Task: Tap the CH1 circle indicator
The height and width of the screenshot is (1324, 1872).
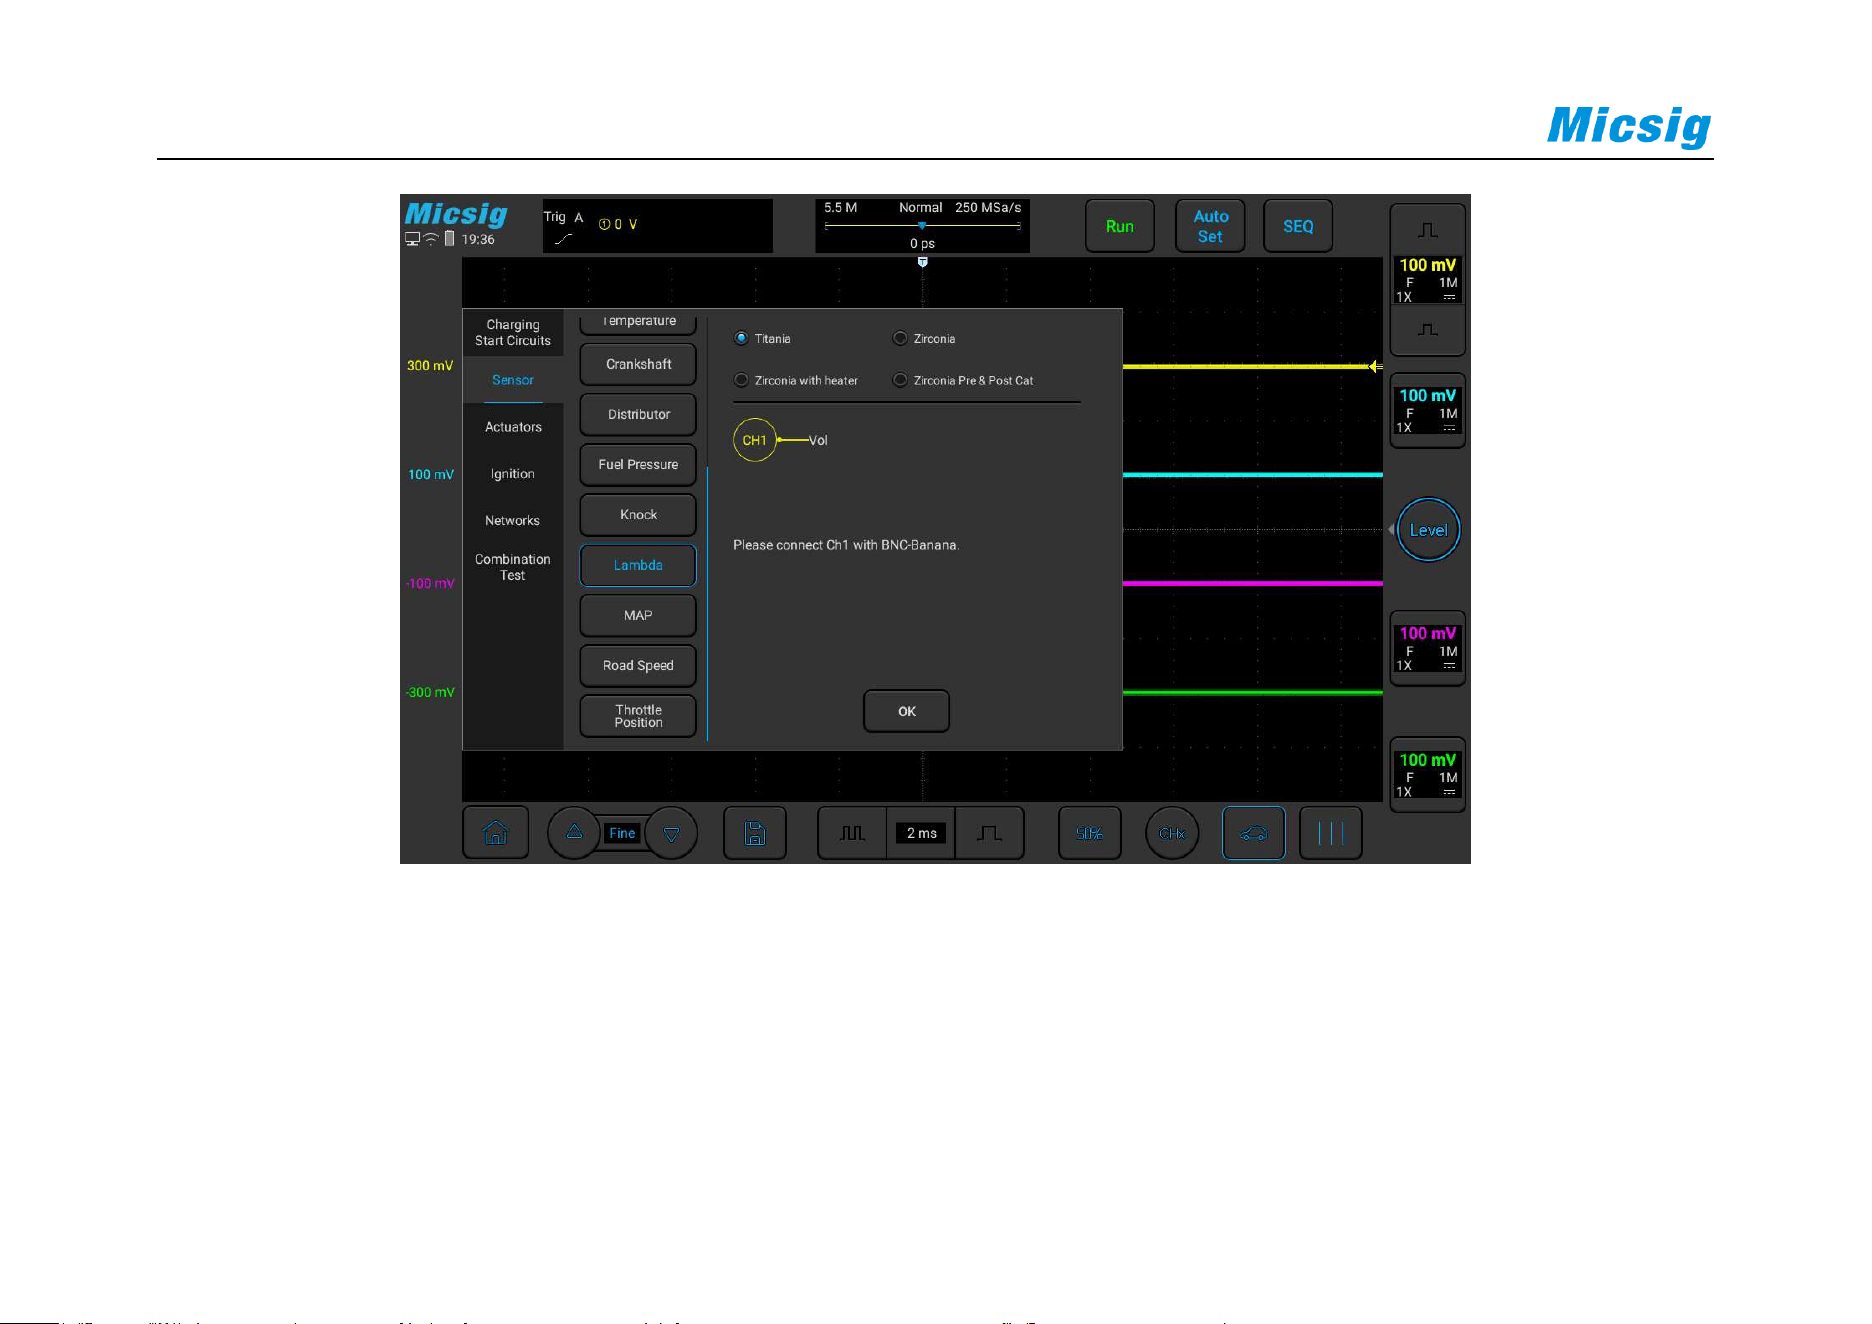Action: pyautogui.click(x=755, y=440)
